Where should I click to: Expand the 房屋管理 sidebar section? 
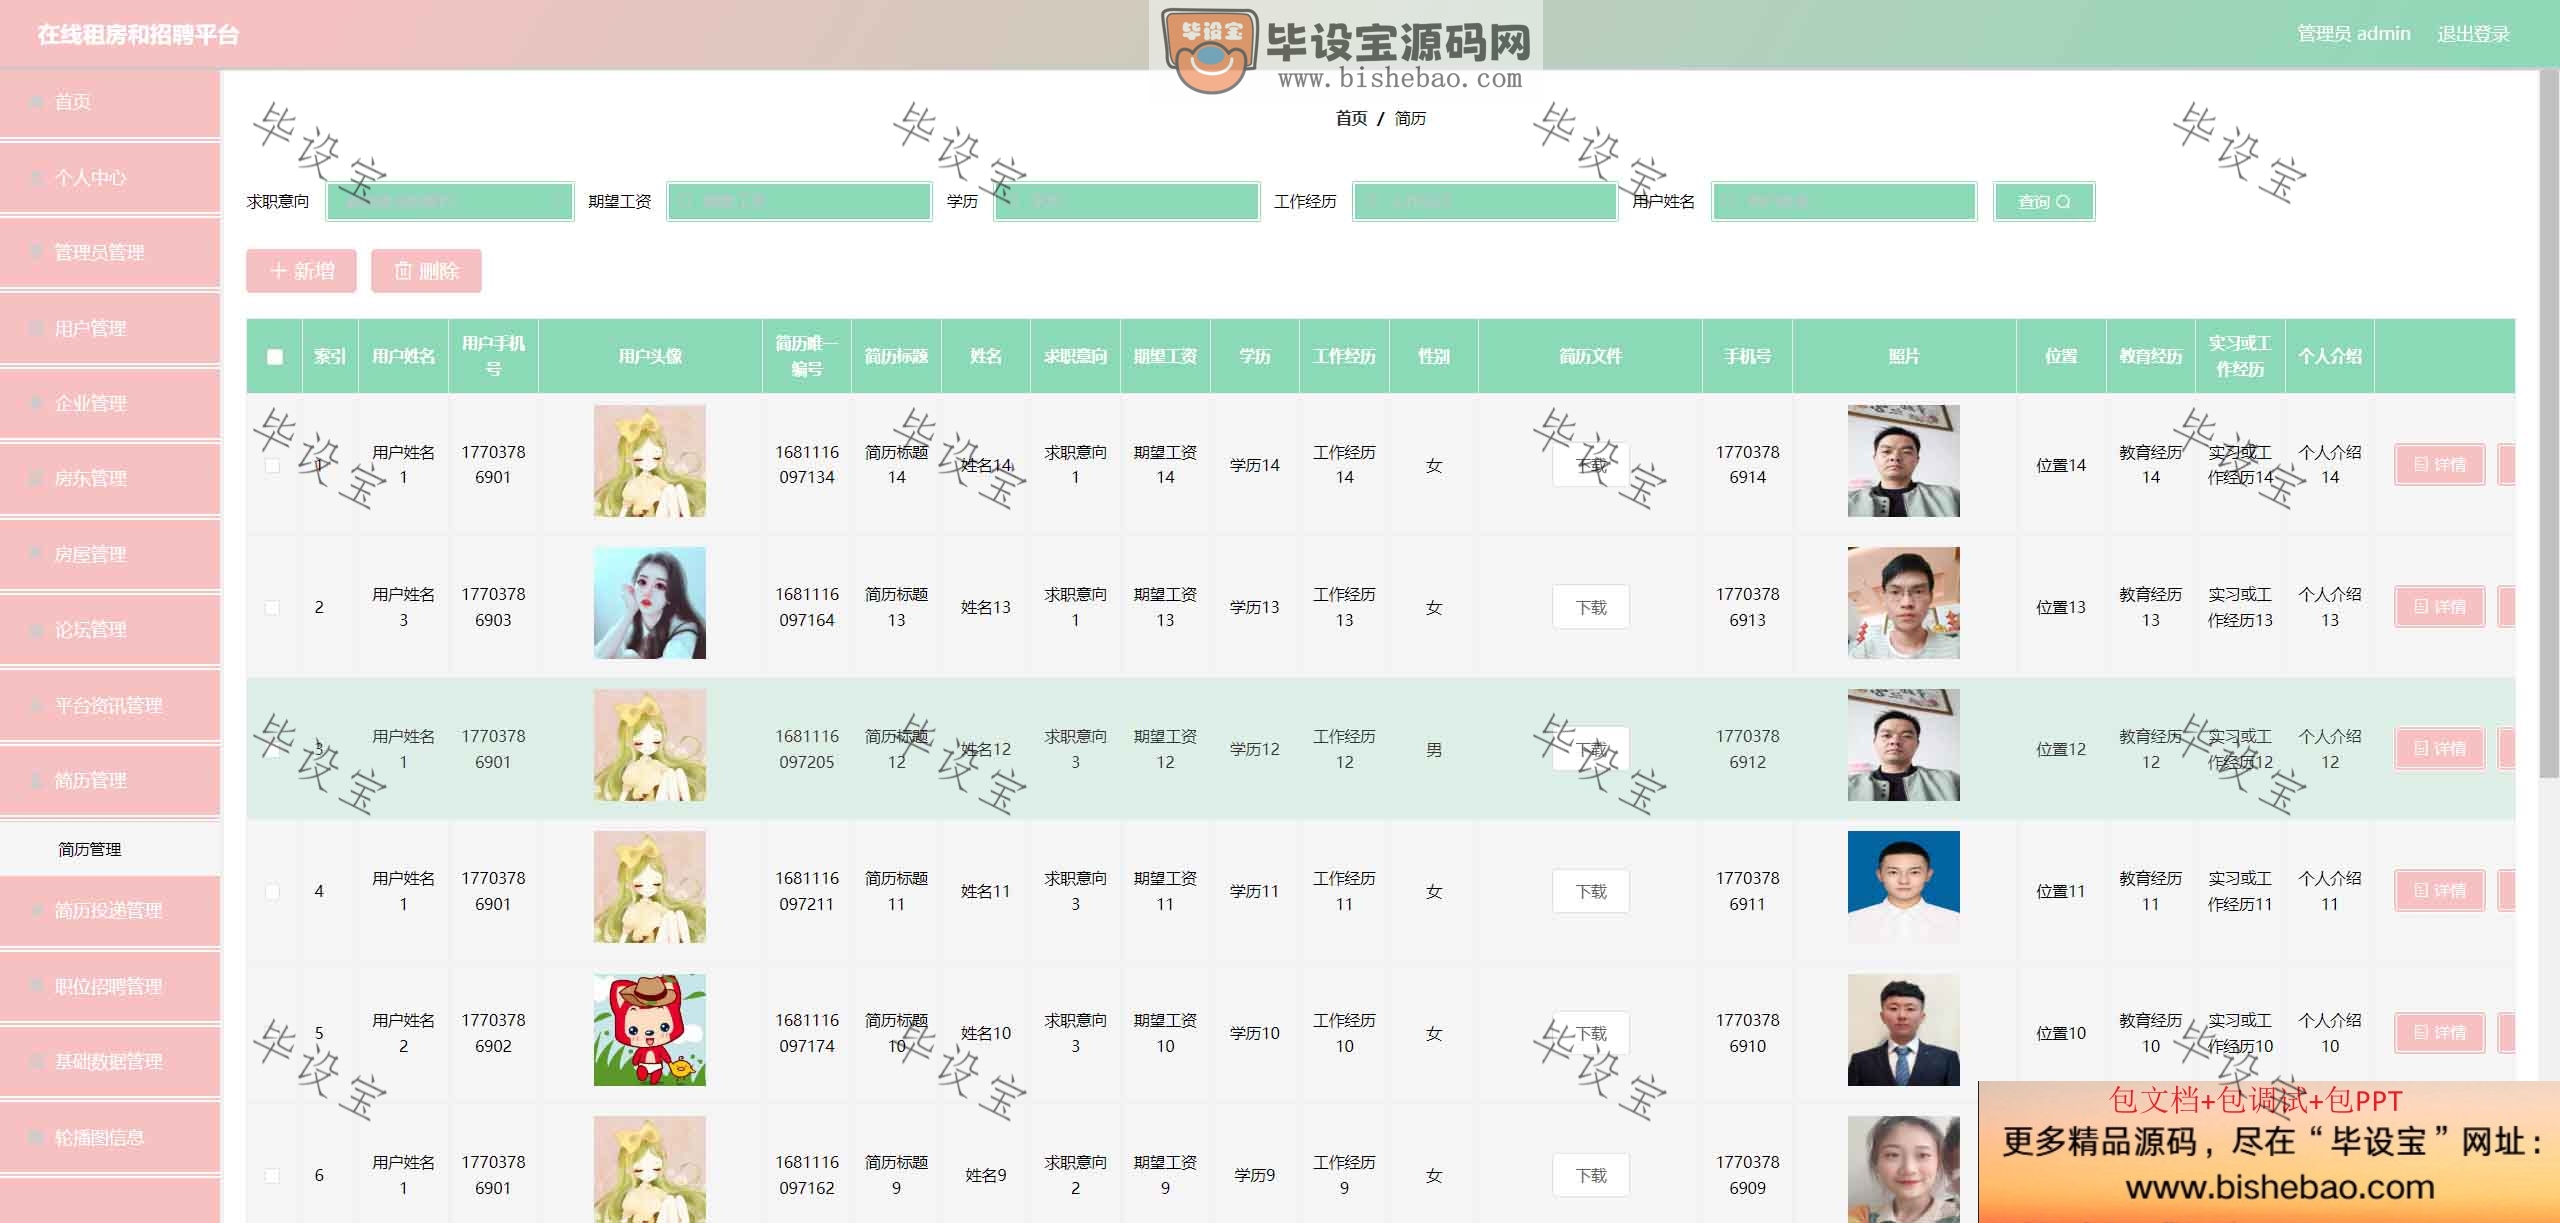[110, 554]
